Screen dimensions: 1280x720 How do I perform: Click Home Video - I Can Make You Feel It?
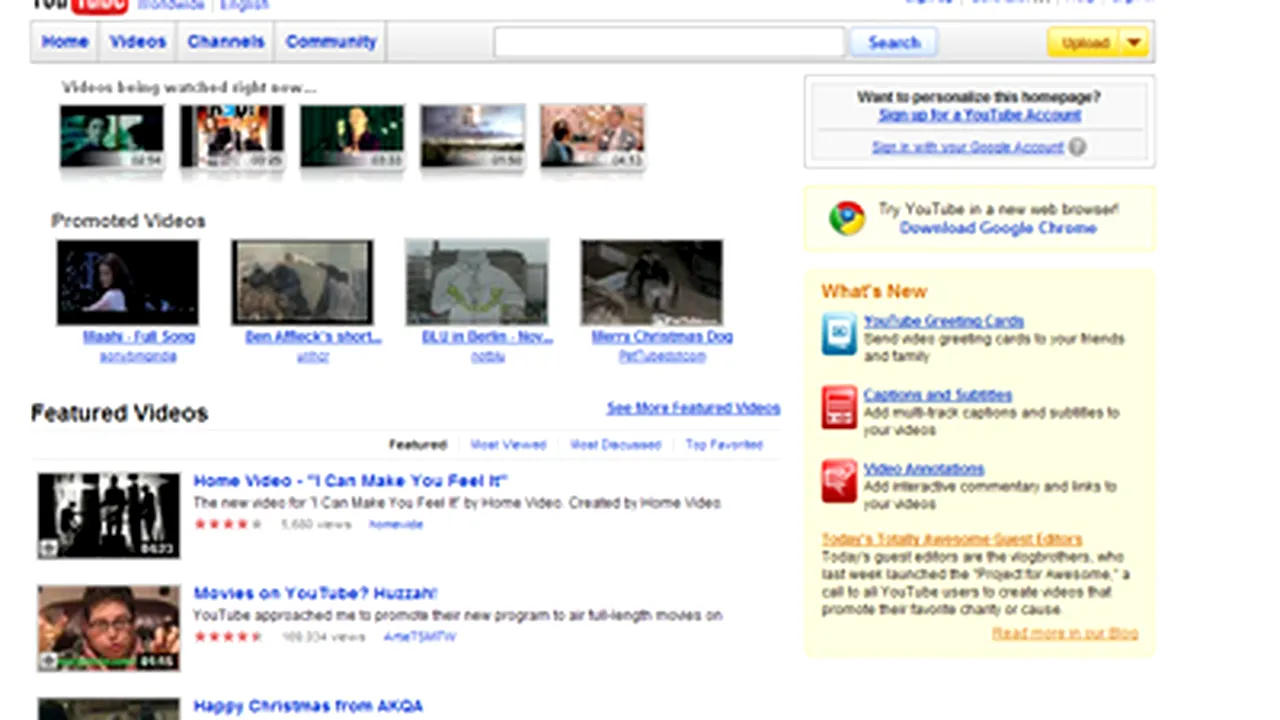pos(351,481)
